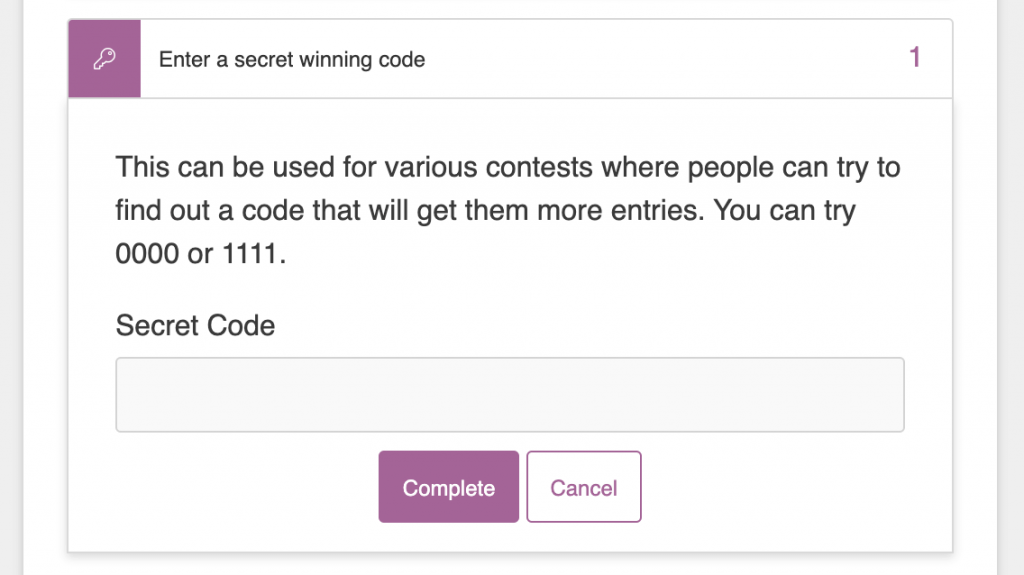Screen dimensions: 1024x575
Task: Select the Secret Code field label
Action: tap(195, 325)
